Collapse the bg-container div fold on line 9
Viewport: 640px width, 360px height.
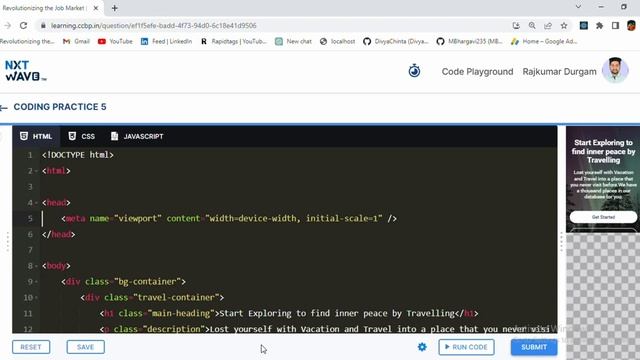[x=36, y=282]
